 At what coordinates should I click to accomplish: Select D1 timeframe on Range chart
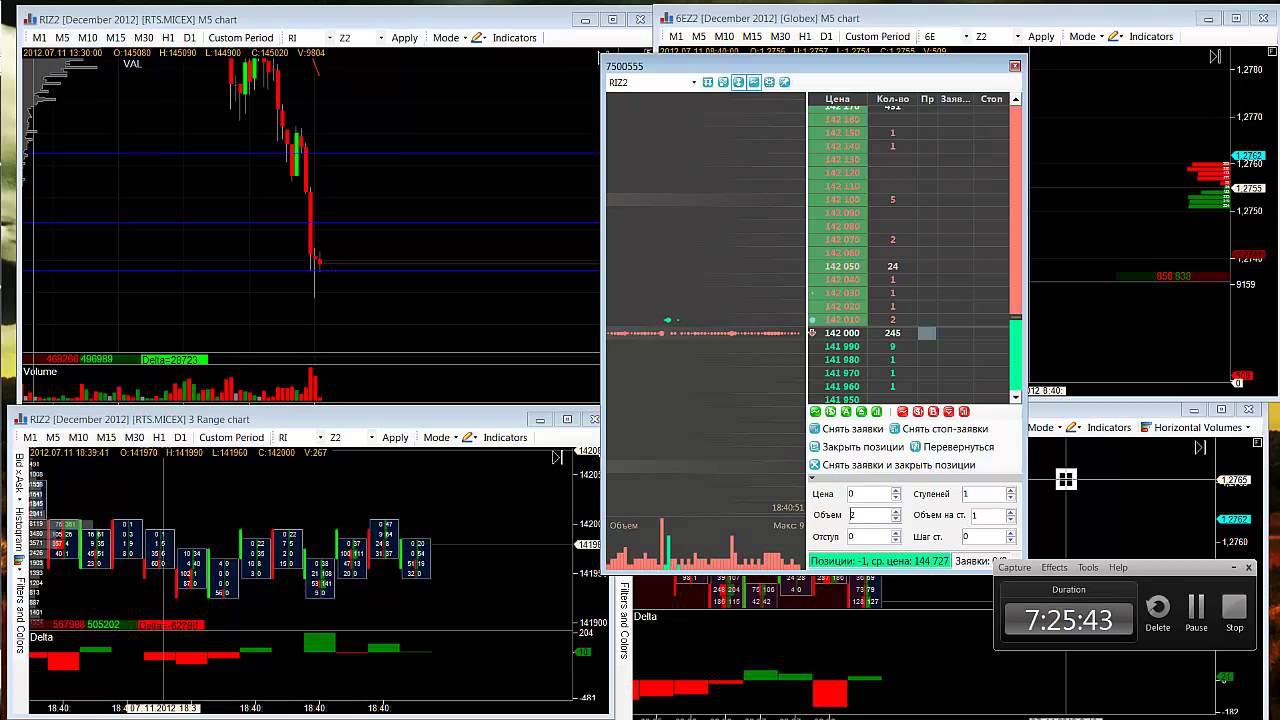click(x=180, y=437)
